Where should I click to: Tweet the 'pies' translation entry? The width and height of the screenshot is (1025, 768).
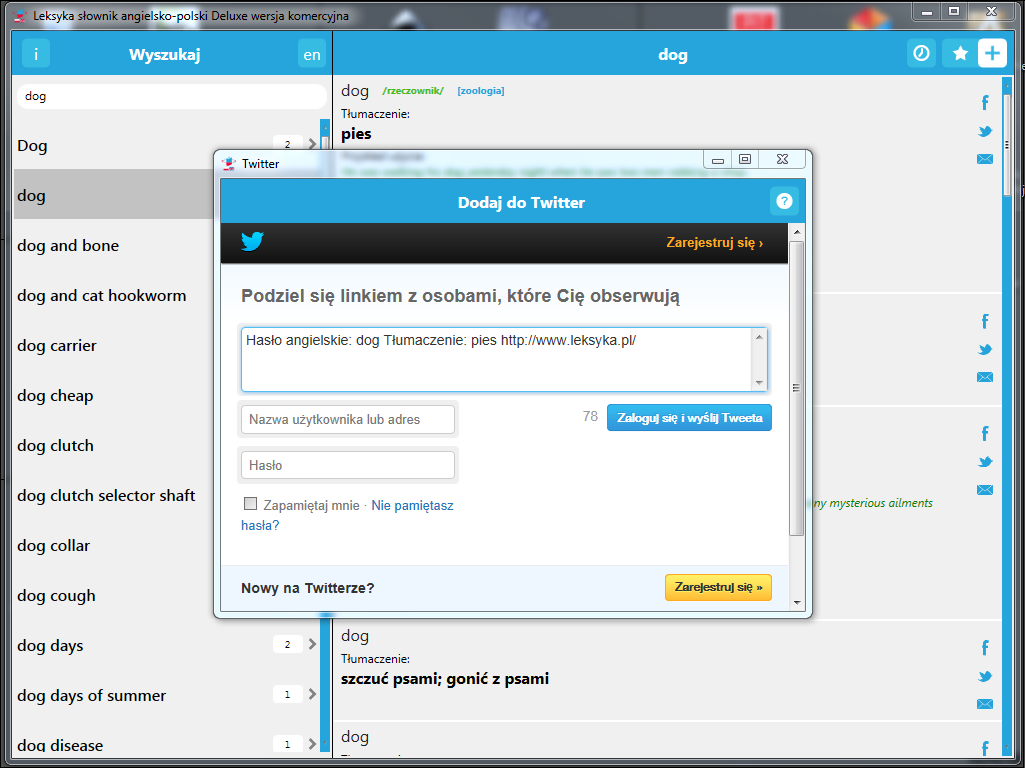984,131
